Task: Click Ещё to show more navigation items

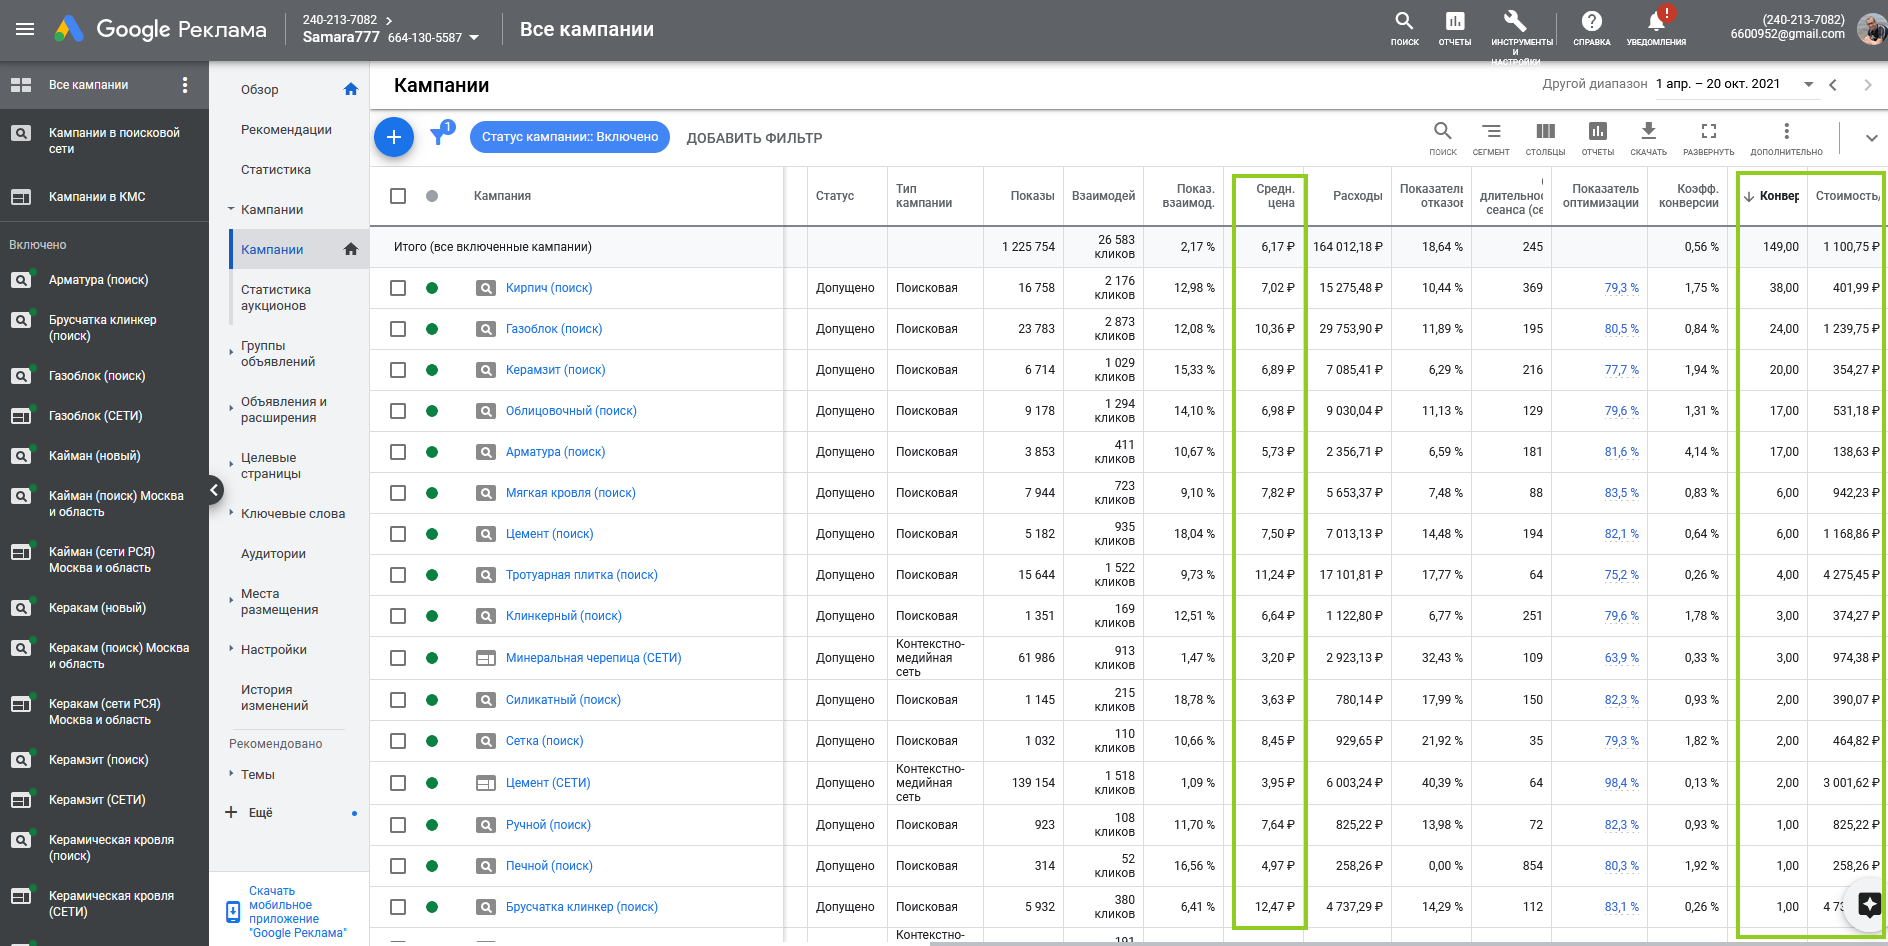Action: pos(260,813)
